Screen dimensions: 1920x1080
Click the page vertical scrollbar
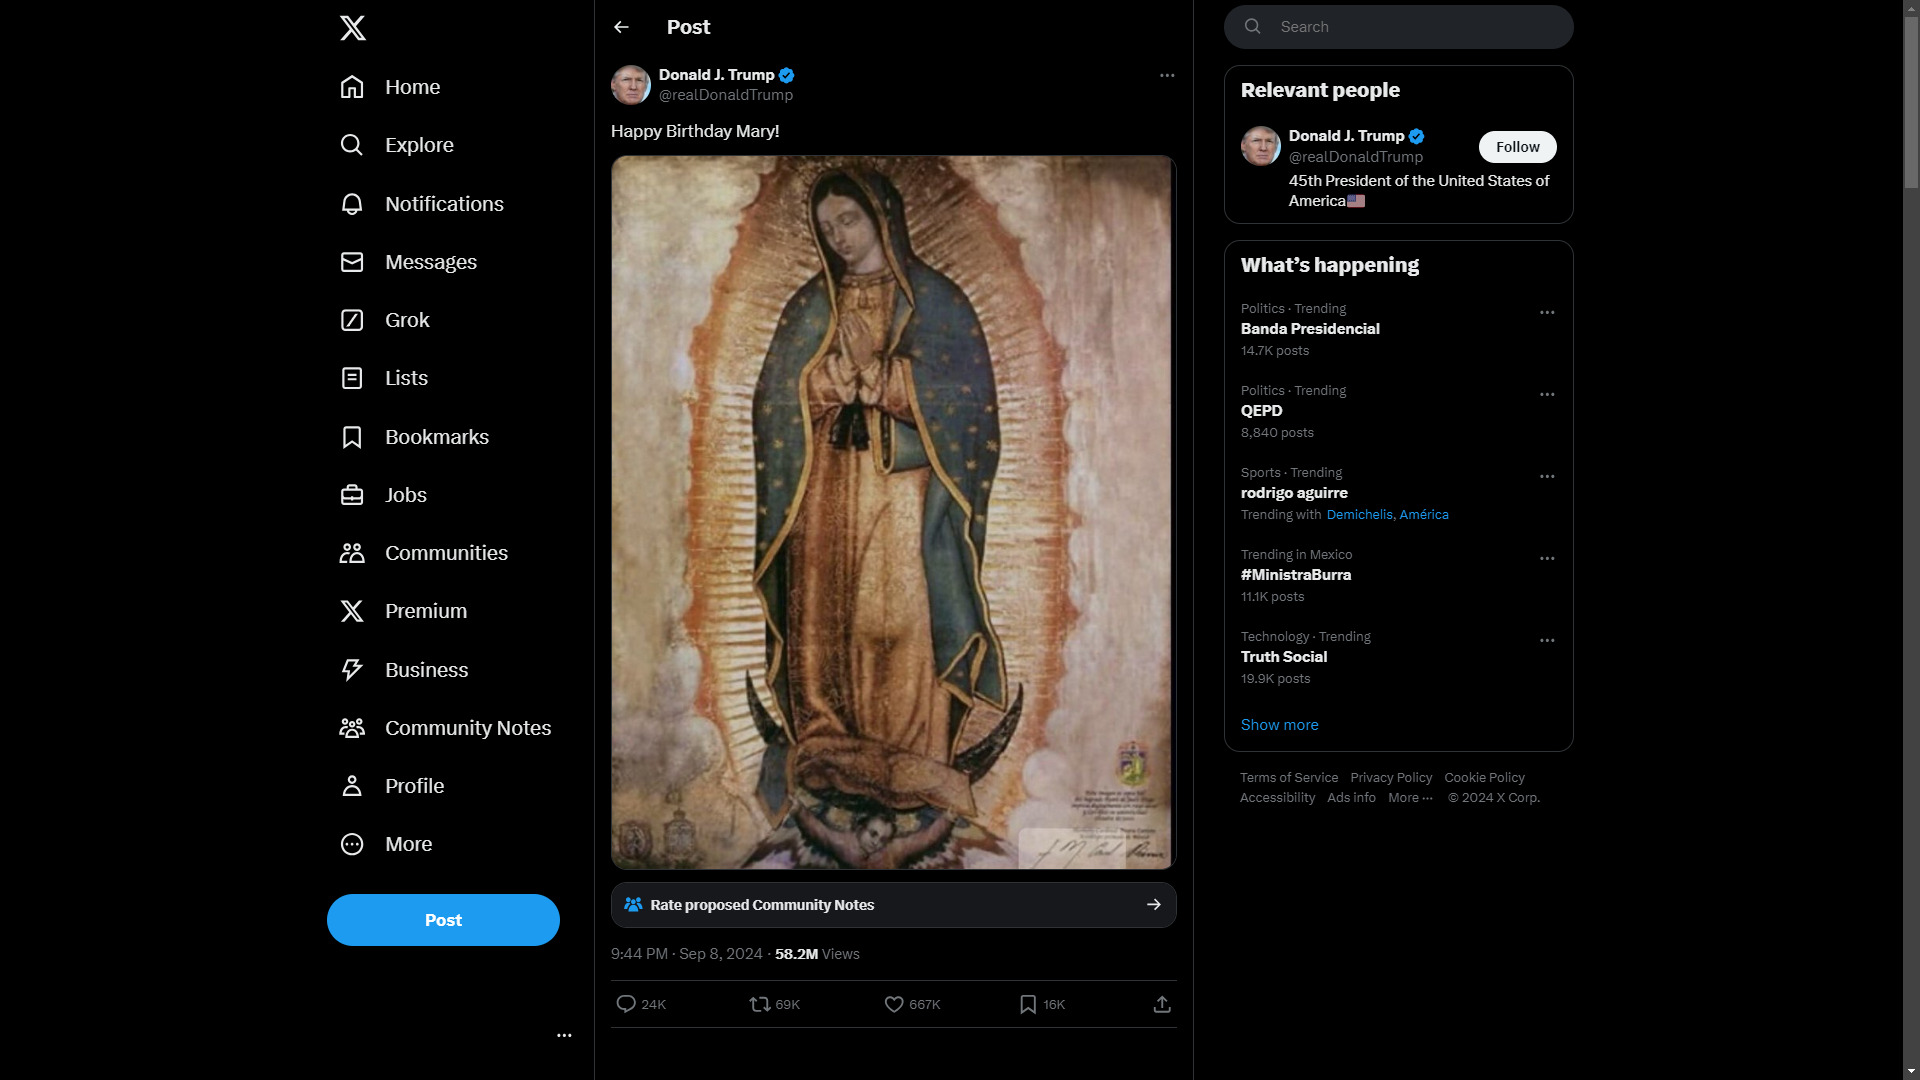[1911, 540]
